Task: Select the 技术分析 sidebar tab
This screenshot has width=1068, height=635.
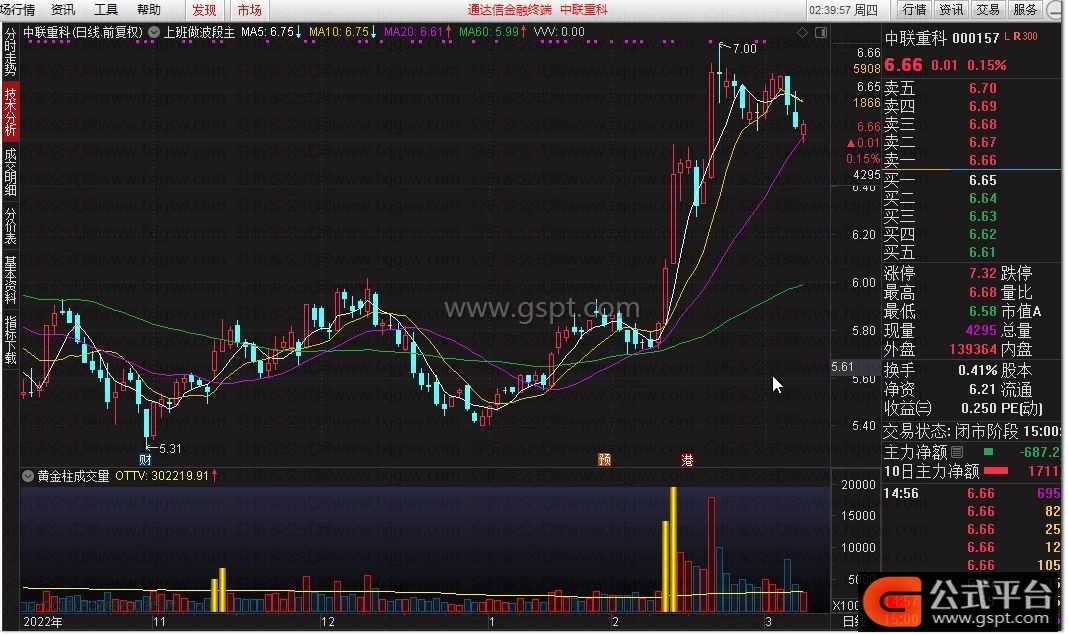Action: 10,111
